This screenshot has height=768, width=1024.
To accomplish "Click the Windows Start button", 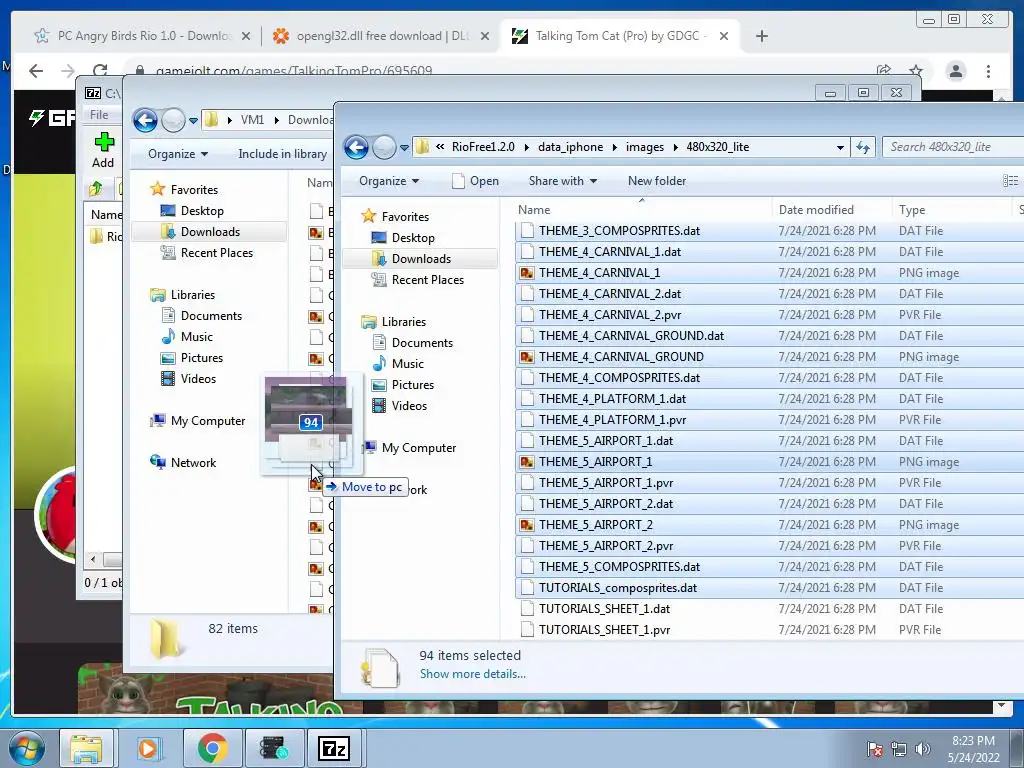I will (x=26, y=748).
